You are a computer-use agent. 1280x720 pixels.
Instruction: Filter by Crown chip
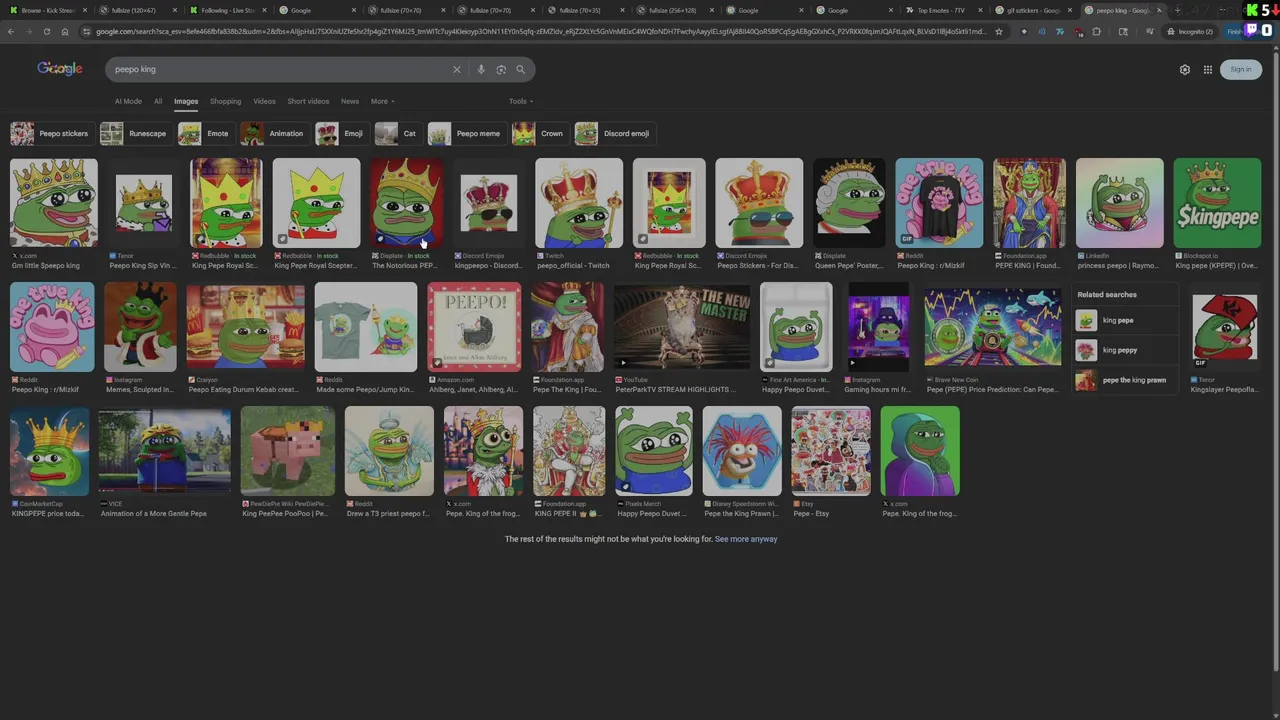(x=539, y=133)
